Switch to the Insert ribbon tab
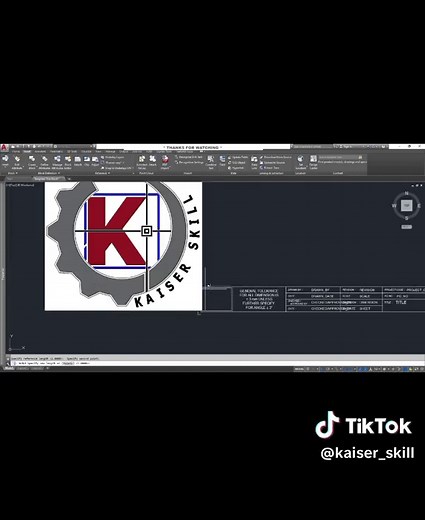The image size is (425, 520). coord(27,152)
